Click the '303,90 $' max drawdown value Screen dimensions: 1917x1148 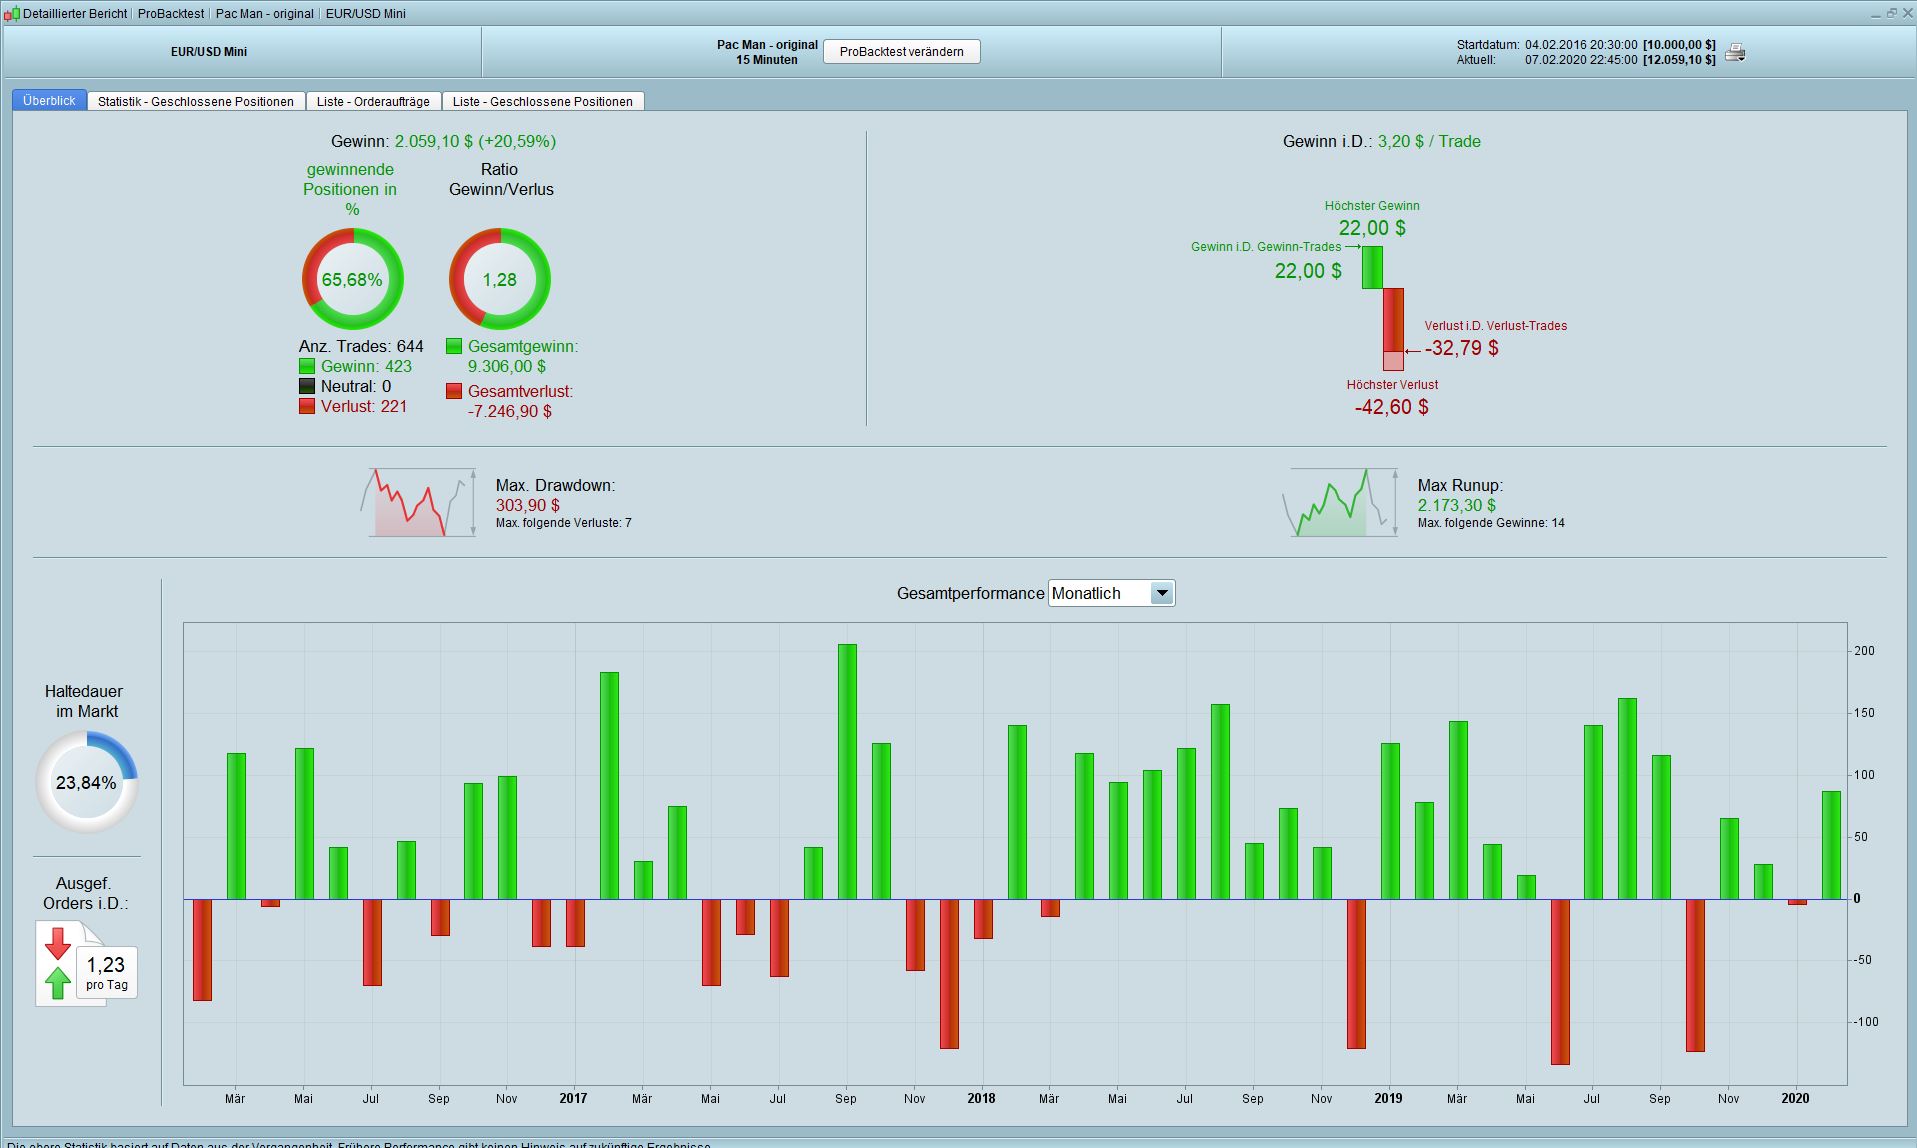pos(528,505)
